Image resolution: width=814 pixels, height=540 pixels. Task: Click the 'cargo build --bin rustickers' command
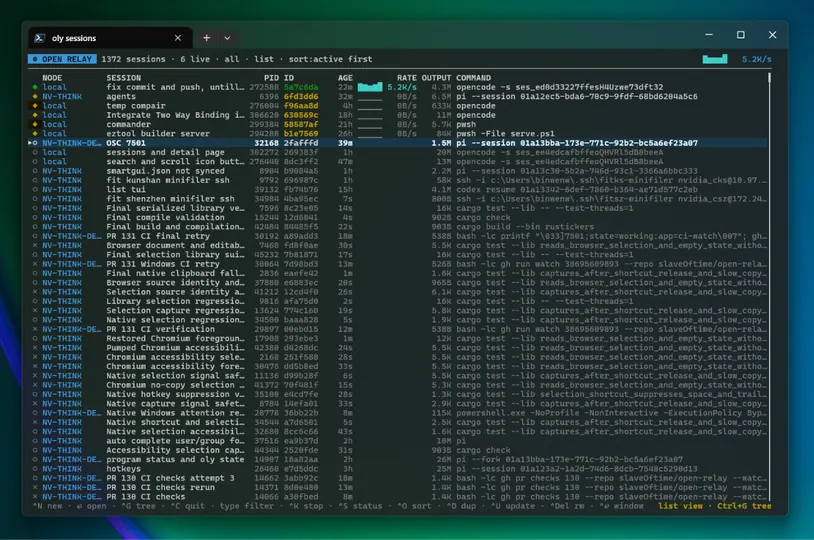point(525,227)
